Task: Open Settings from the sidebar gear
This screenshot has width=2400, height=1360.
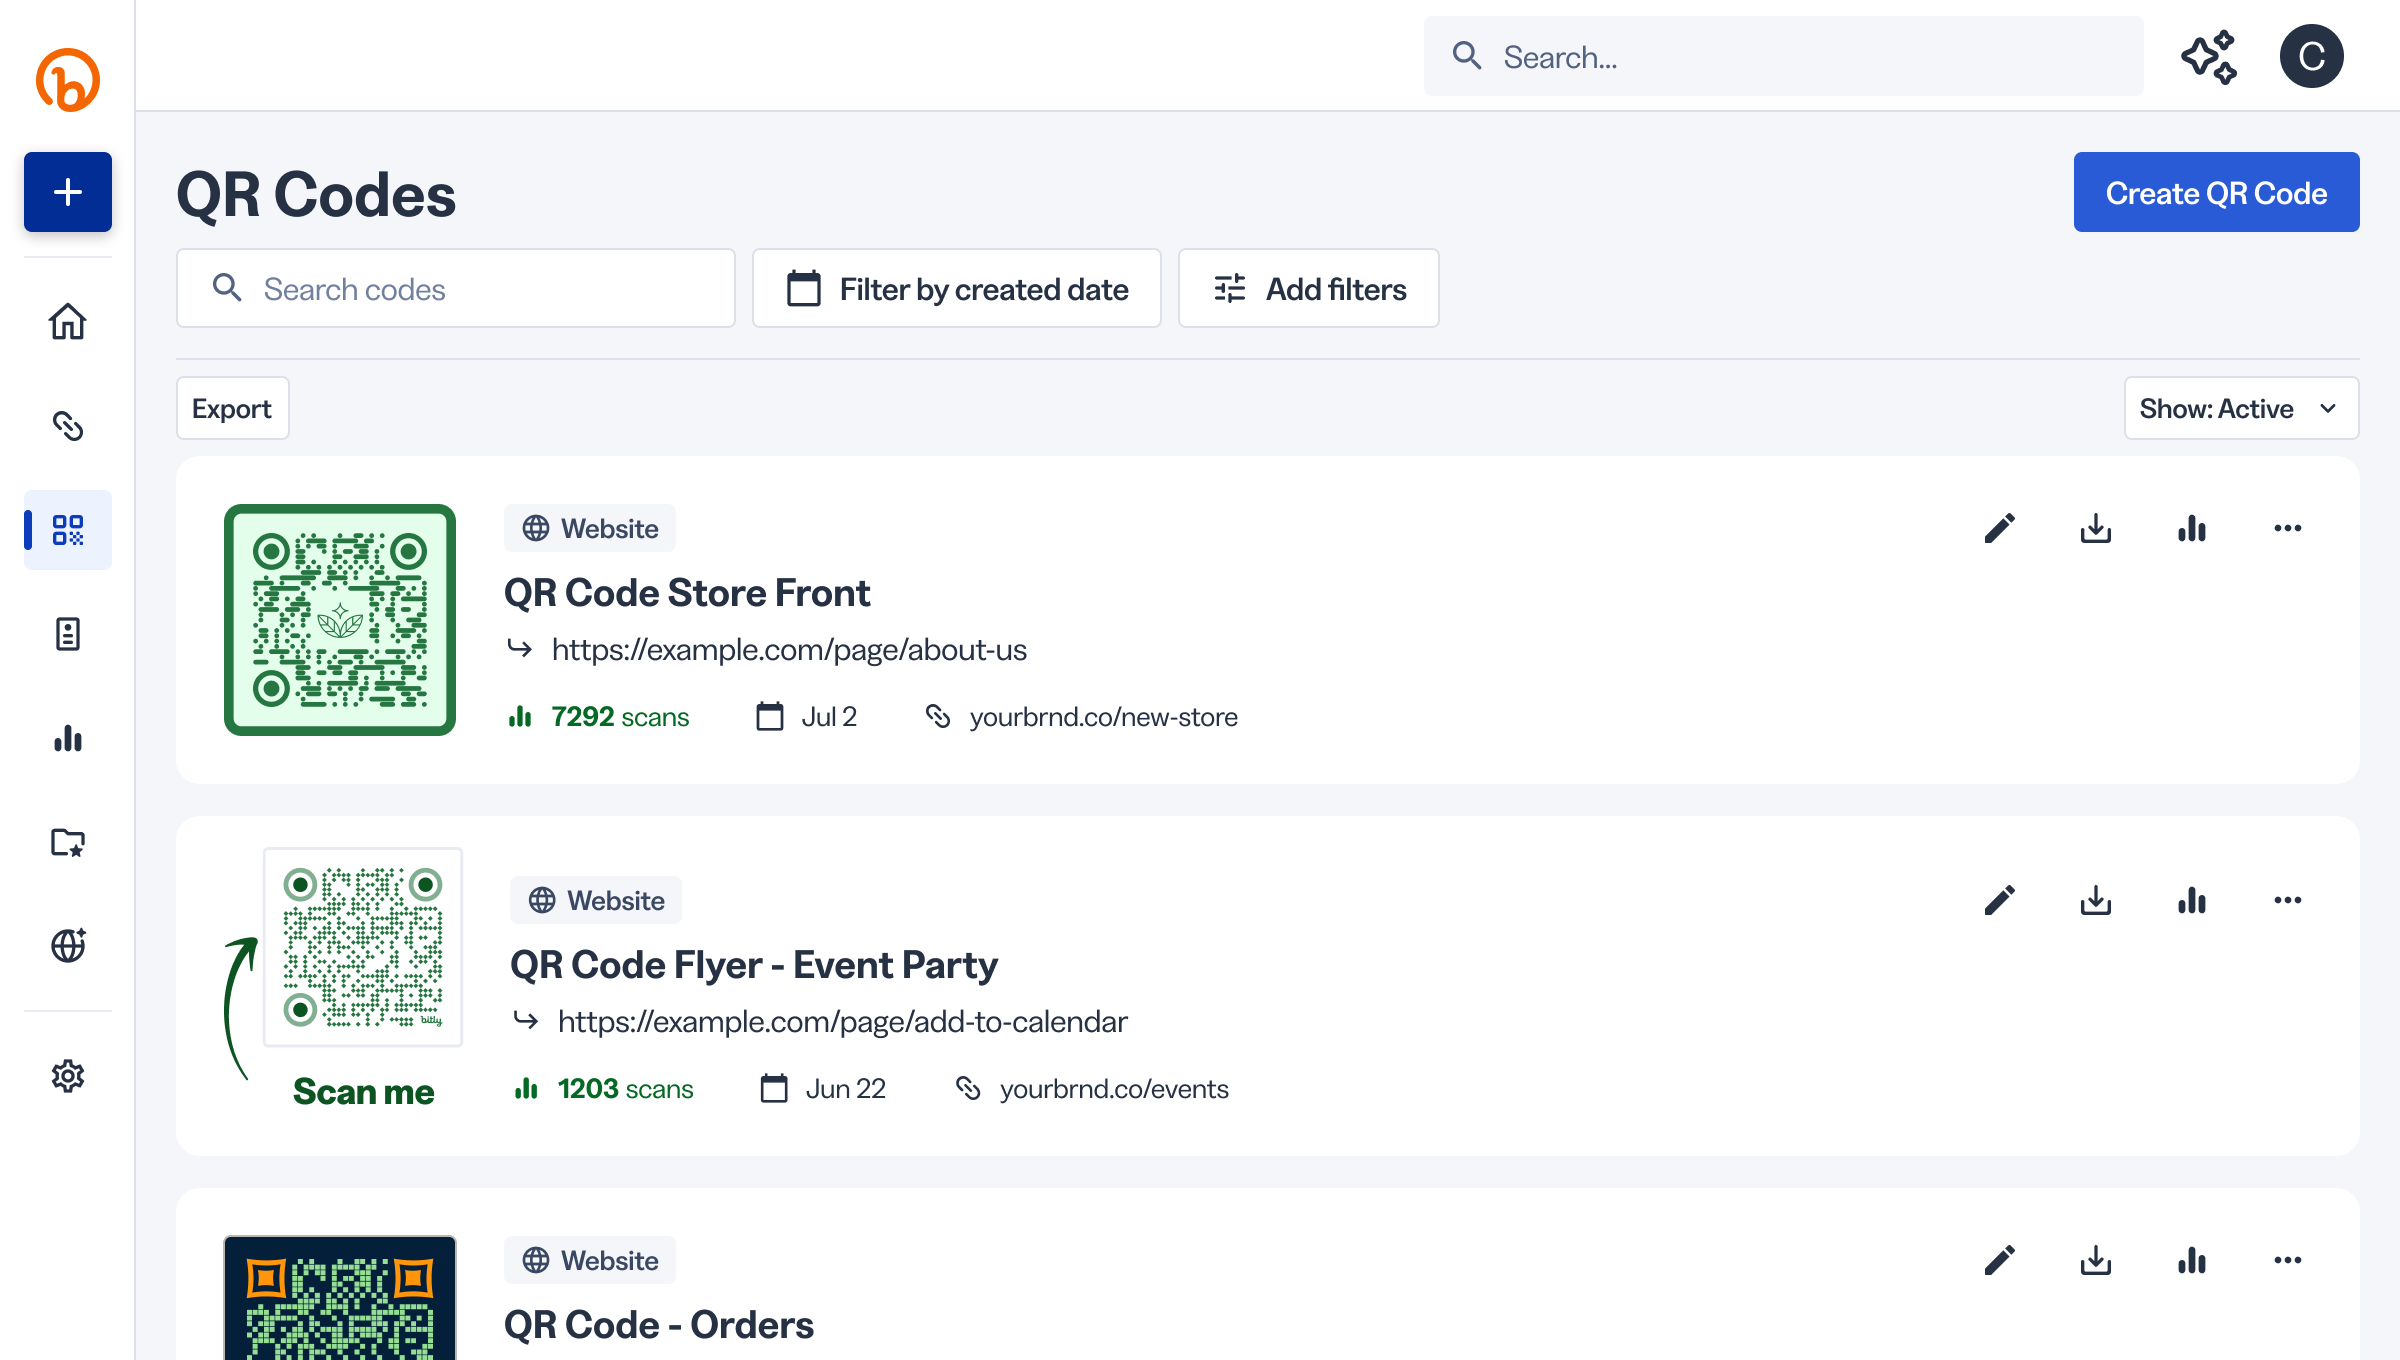Action: pyautogui.click(x=67, y=1076)
